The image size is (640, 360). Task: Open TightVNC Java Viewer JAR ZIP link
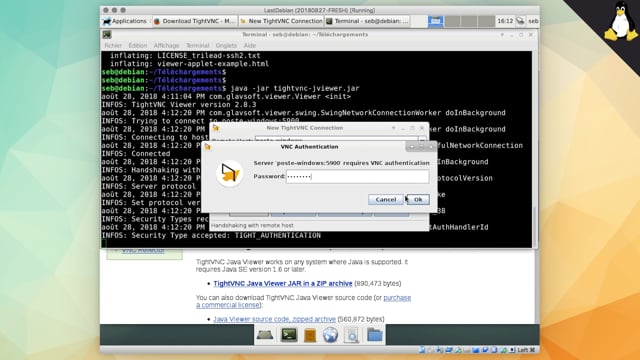[x=282, y=283]
